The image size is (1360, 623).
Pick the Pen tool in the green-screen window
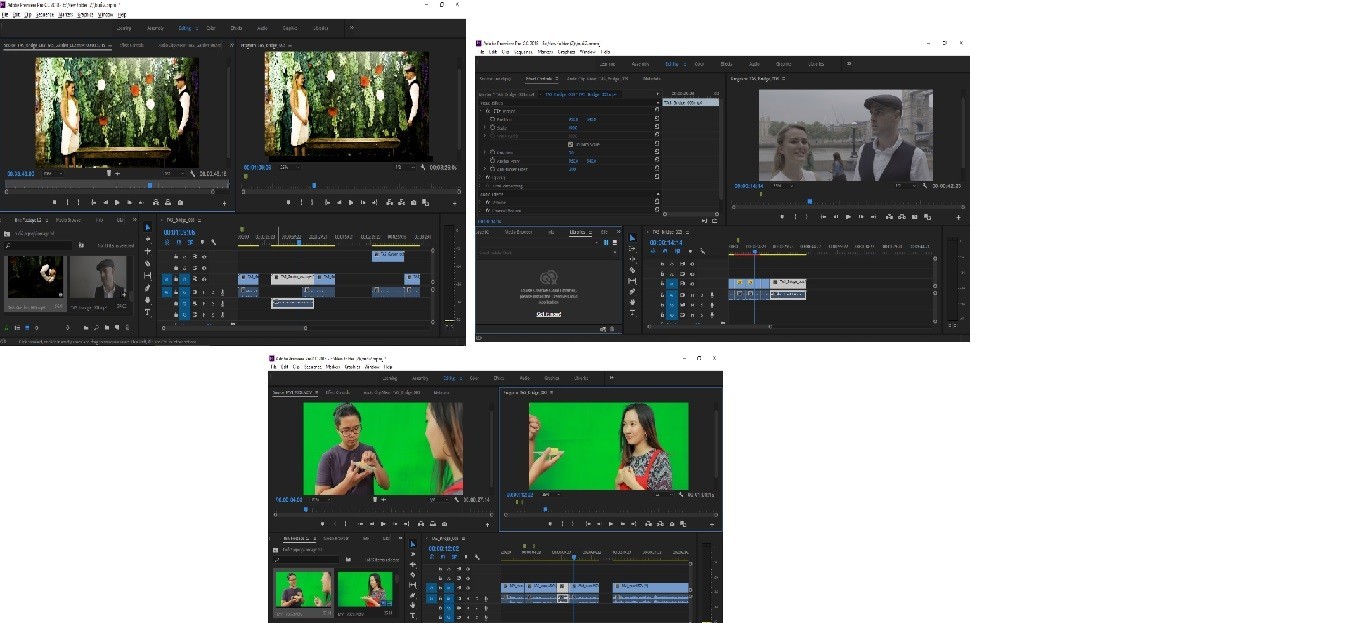point(413,595)
